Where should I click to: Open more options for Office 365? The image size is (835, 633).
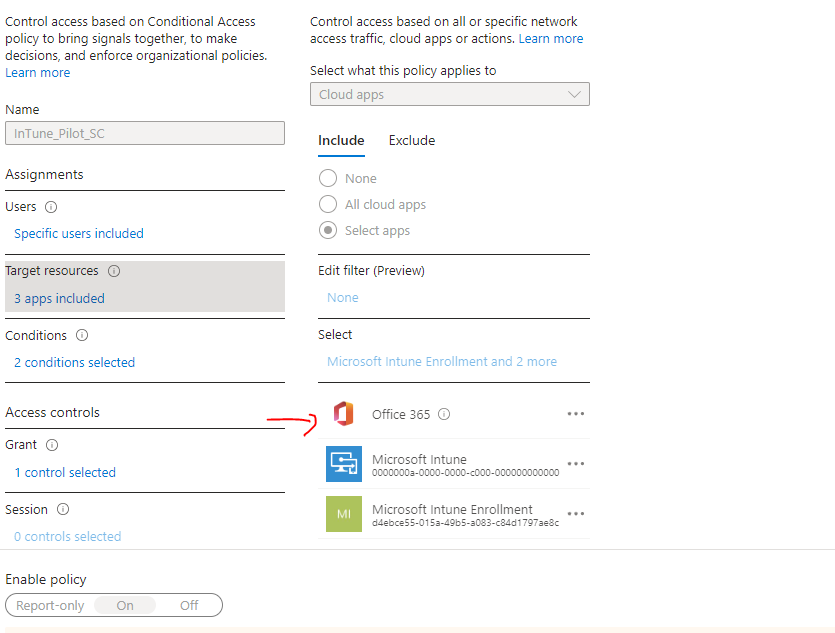pos(576,414)
